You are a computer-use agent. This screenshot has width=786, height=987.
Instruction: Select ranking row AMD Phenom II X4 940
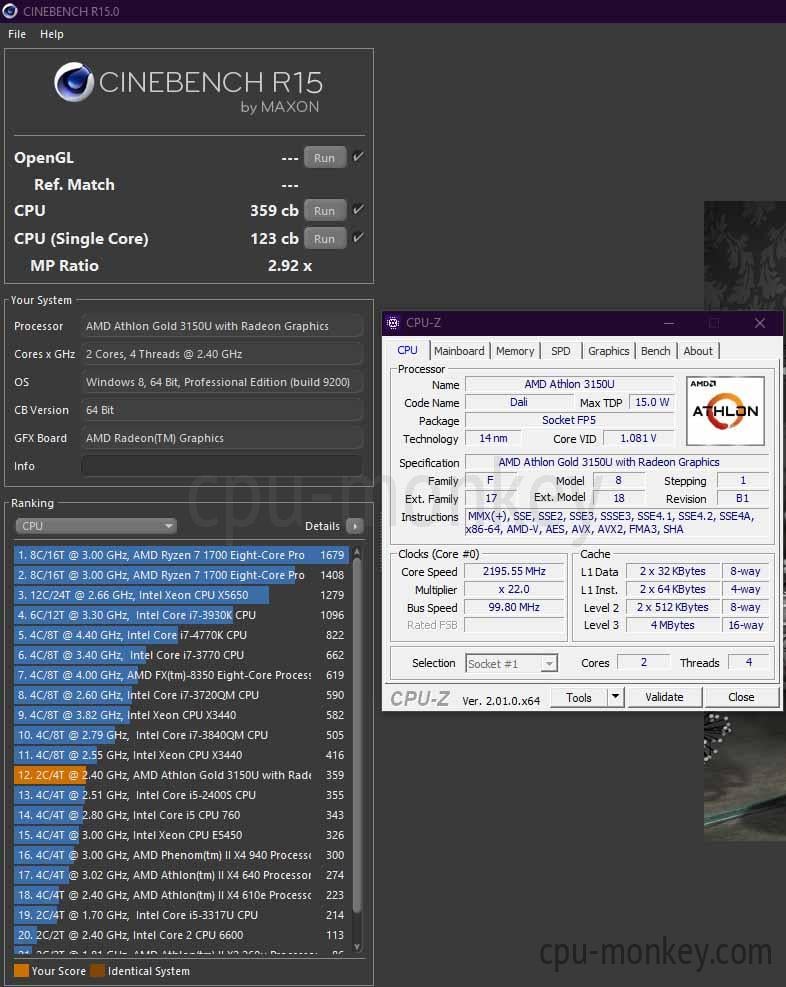tap(181, 855)
